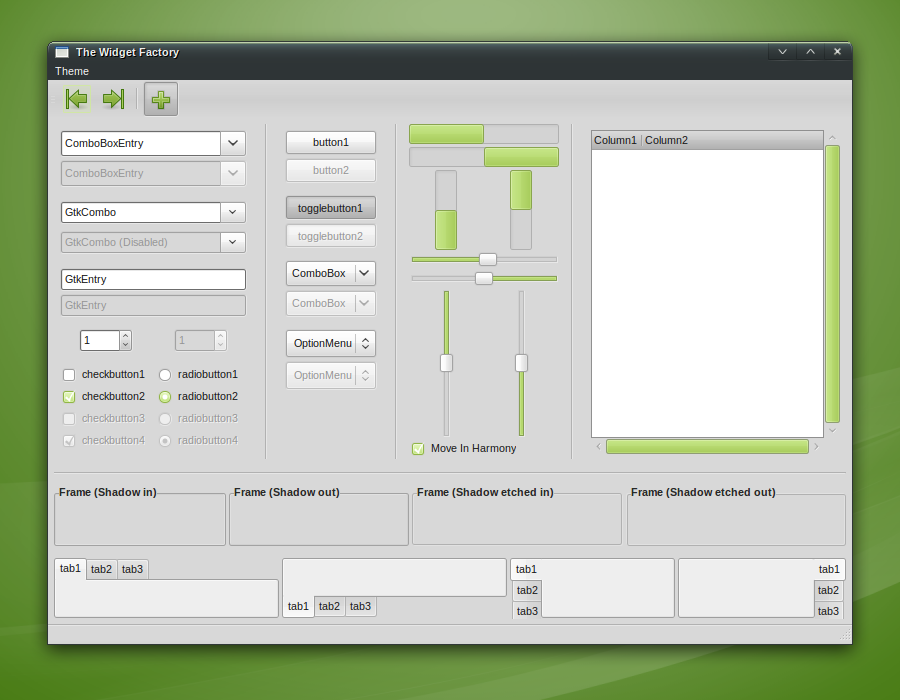The width and height of the screenshot is (900, 700).
Task: Select tab3 in the right-tabs notebook
Action: coord(828,612)
